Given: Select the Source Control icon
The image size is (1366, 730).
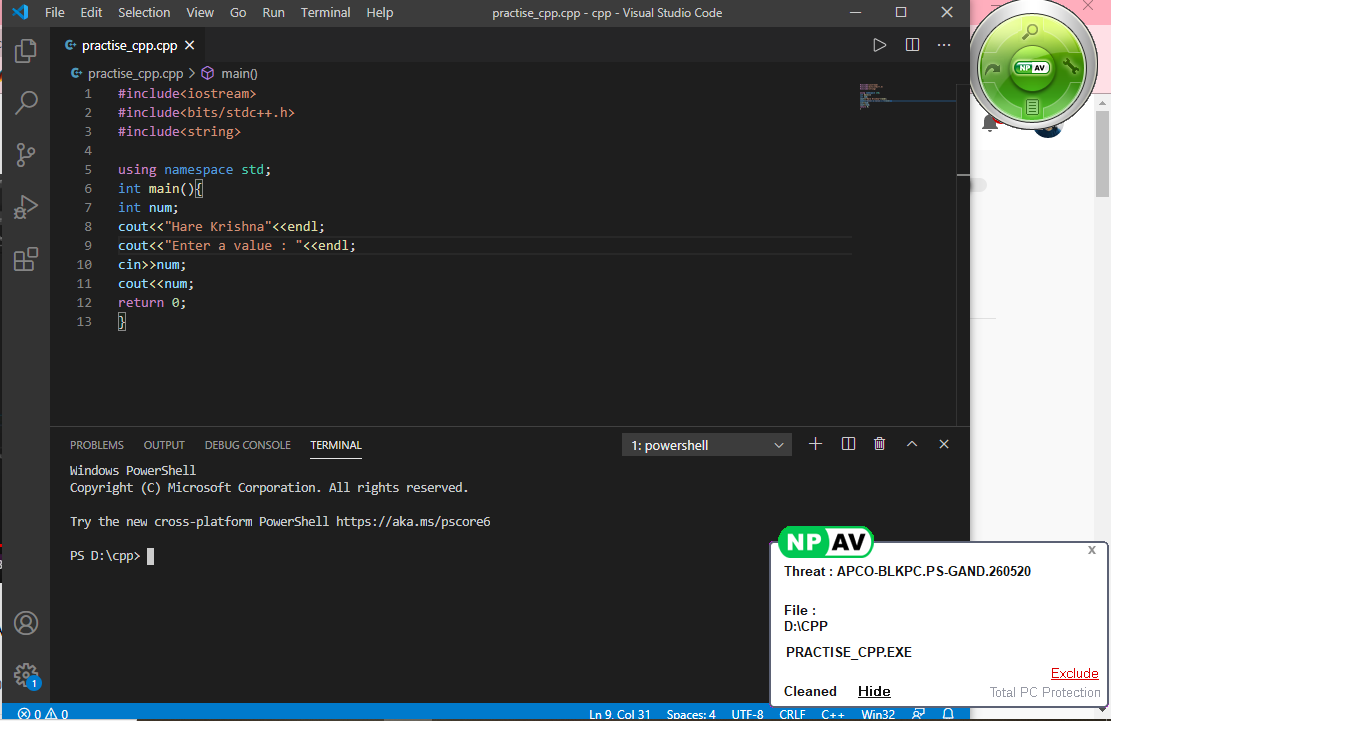Looking at the screenshot, I should pyautogui.click(x=25, y=154).
